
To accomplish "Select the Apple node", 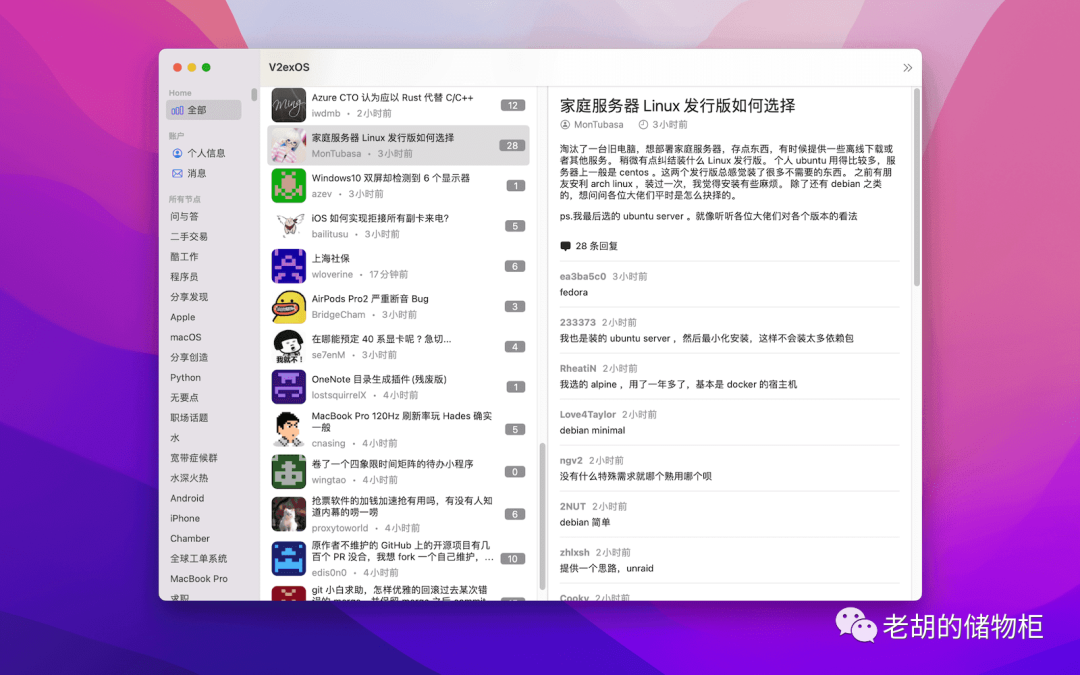I will coord(183,317).
